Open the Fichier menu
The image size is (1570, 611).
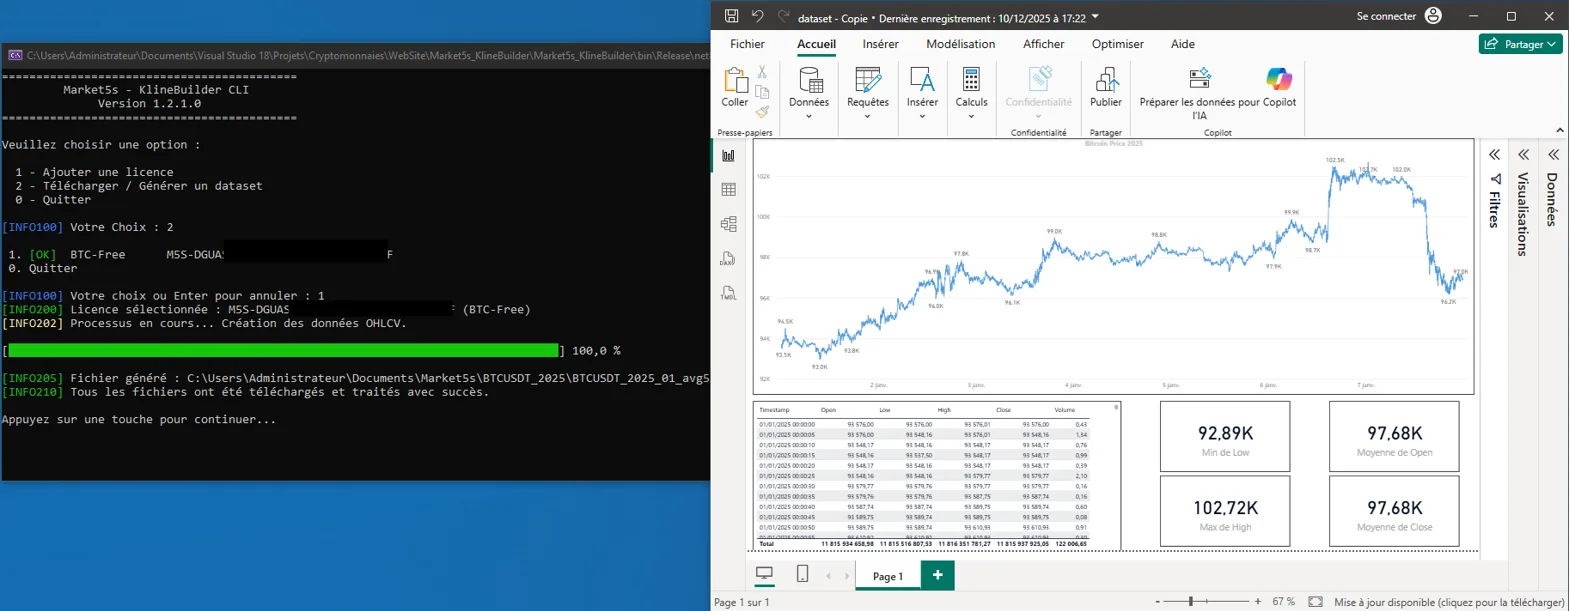click(747, 44)
